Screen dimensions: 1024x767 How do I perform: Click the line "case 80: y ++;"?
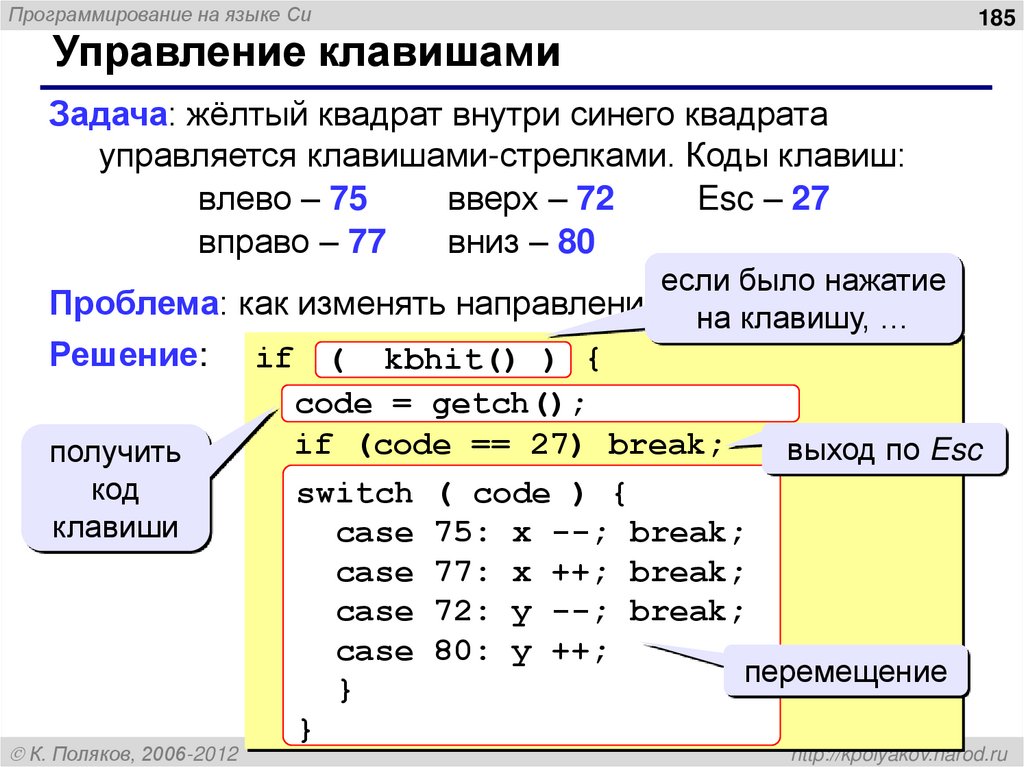pyautogui.click(x=472, y=651)
